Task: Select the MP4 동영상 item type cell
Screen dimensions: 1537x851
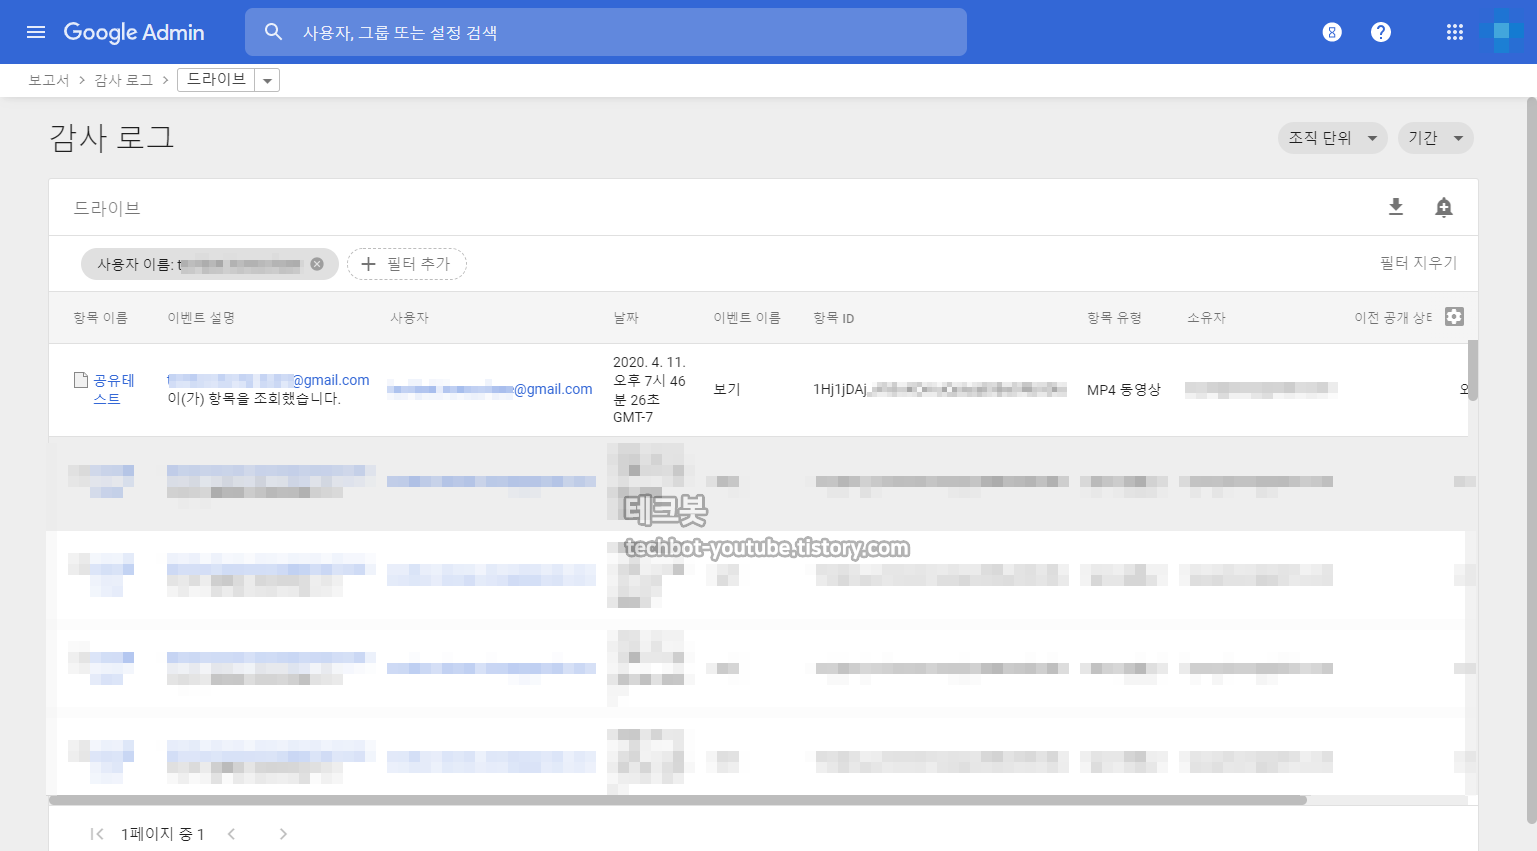Action: [x=1124, y=389]
